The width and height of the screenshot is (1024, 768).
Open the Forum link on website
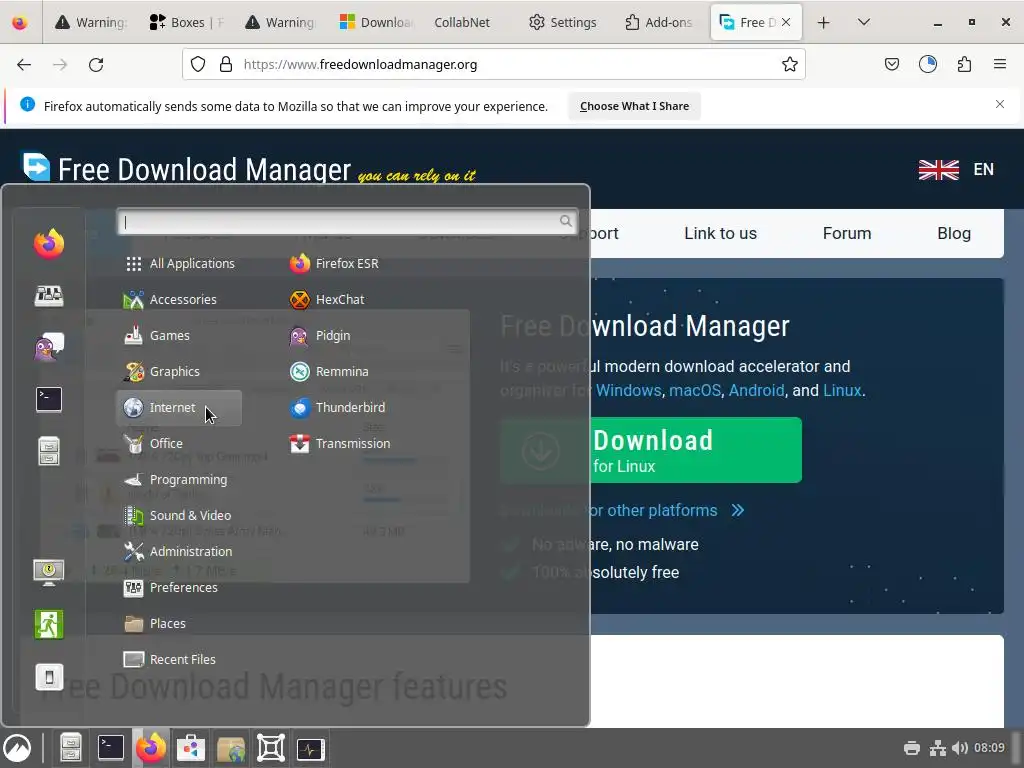(847, 233)
